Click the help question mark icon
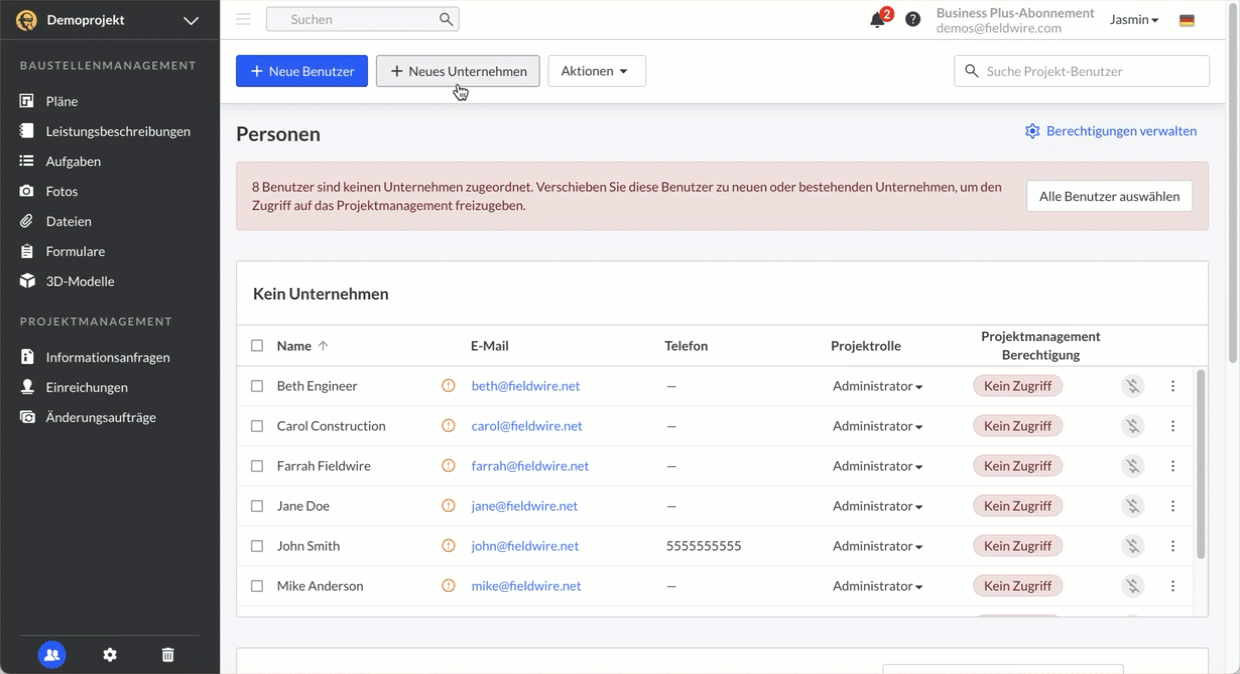Image resolution: width=1240 pixels, height=674 pixels. coord(913,19)
